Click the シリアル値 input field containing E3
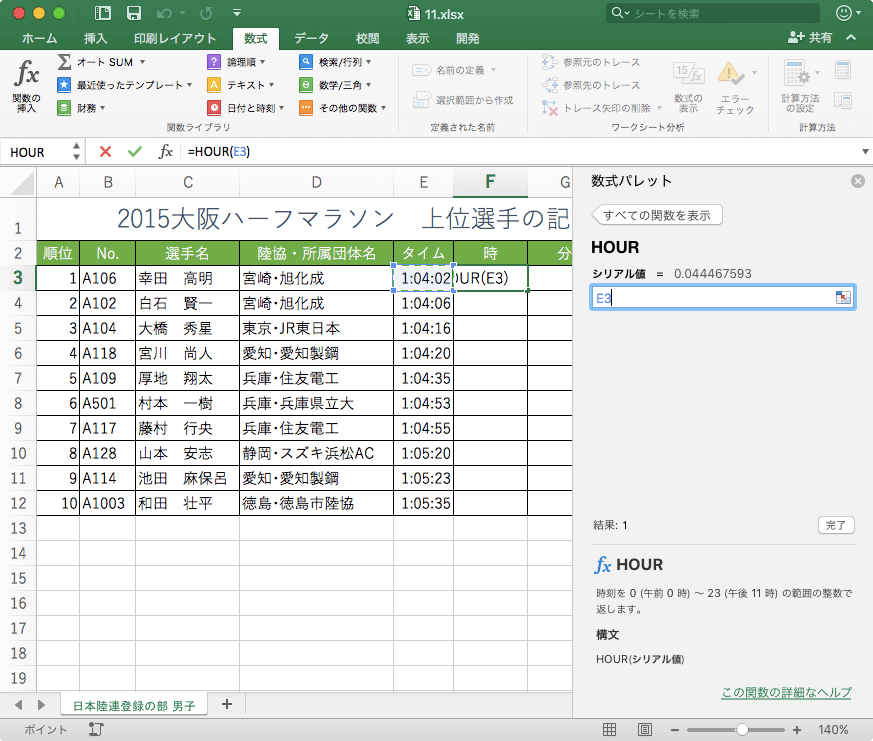The image size is (873, 741). click(712, 298)
